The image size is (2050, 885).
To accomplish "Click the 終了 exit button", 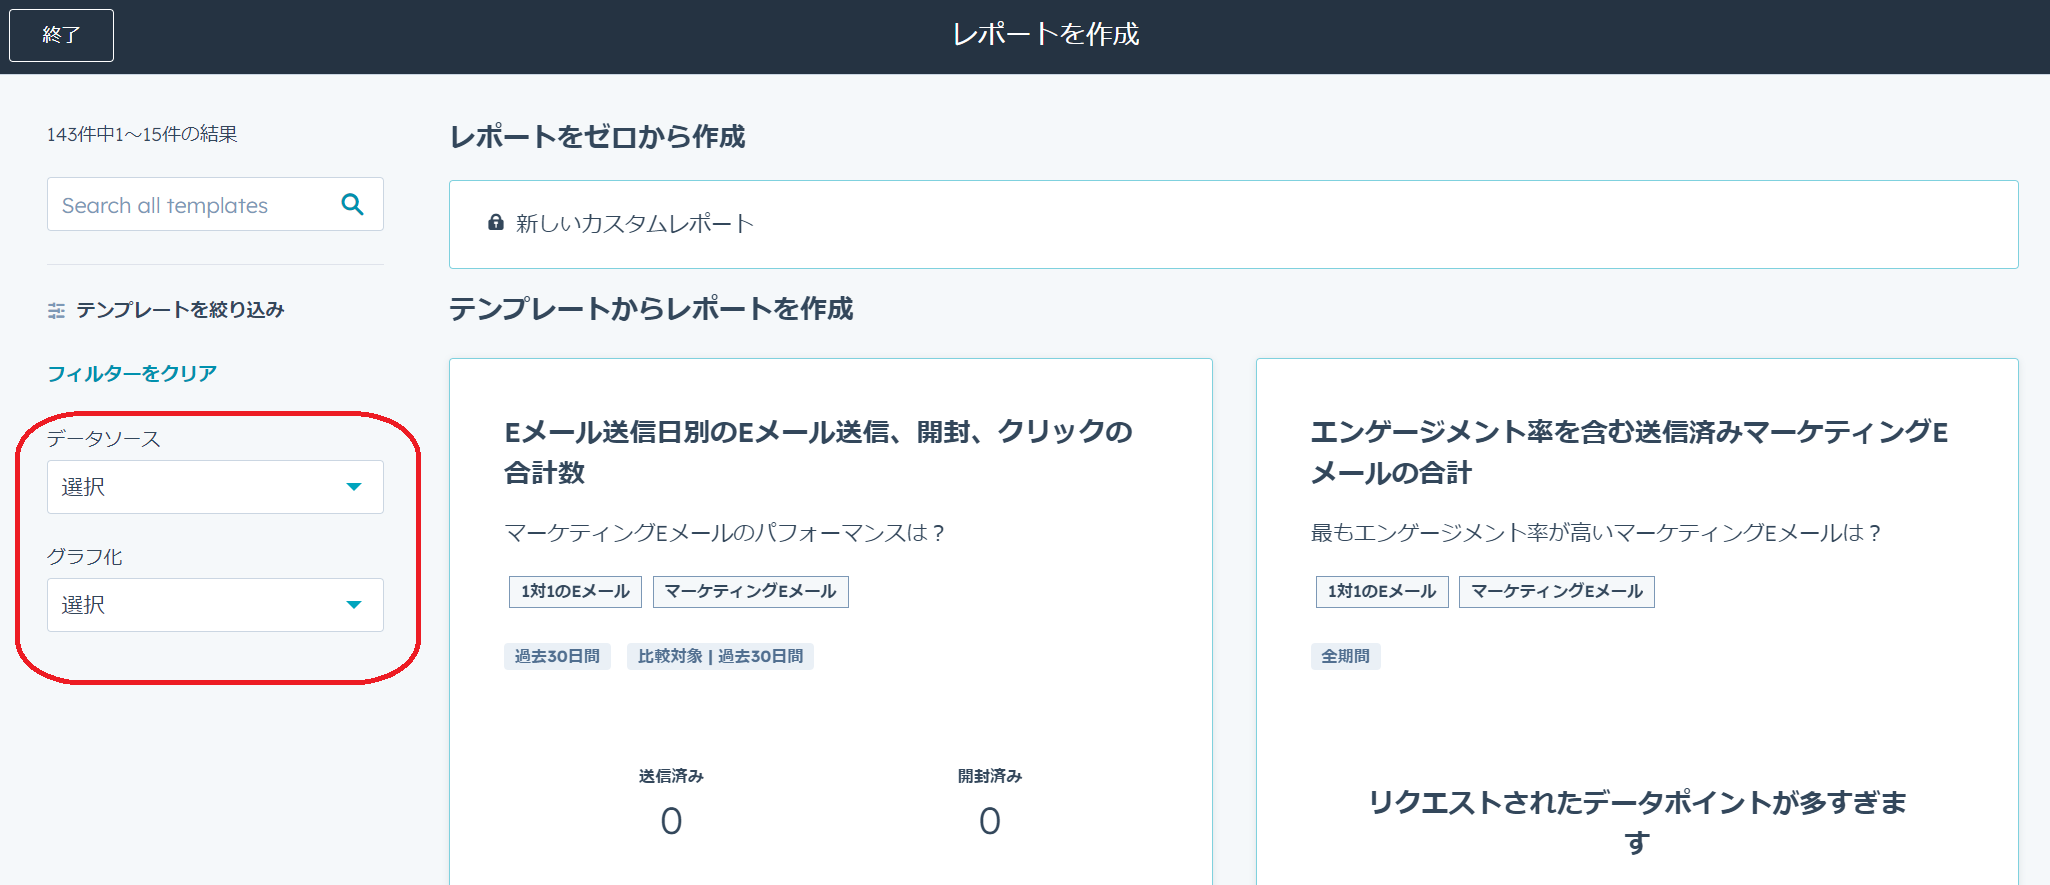I will [61, 35].
